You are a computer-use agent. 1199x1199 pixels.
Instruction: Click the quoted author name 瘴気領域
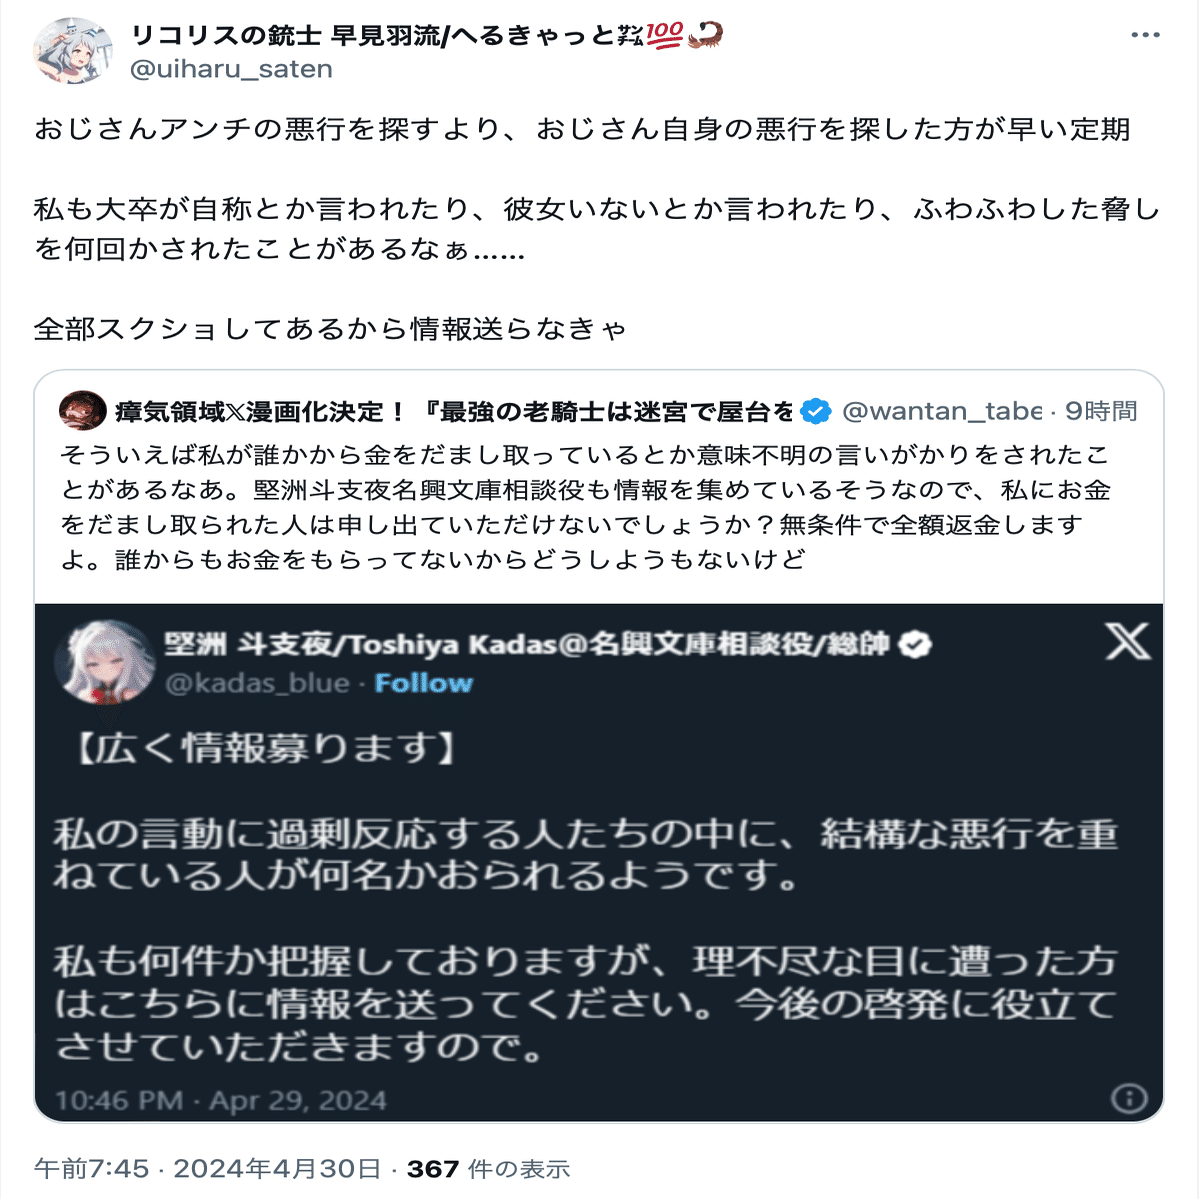point(454,411)
